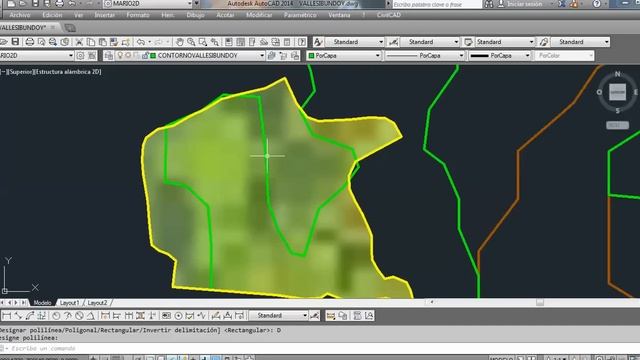640x360 pixels.
Task: Open the Modificar menu
Action: coord(259,15)
